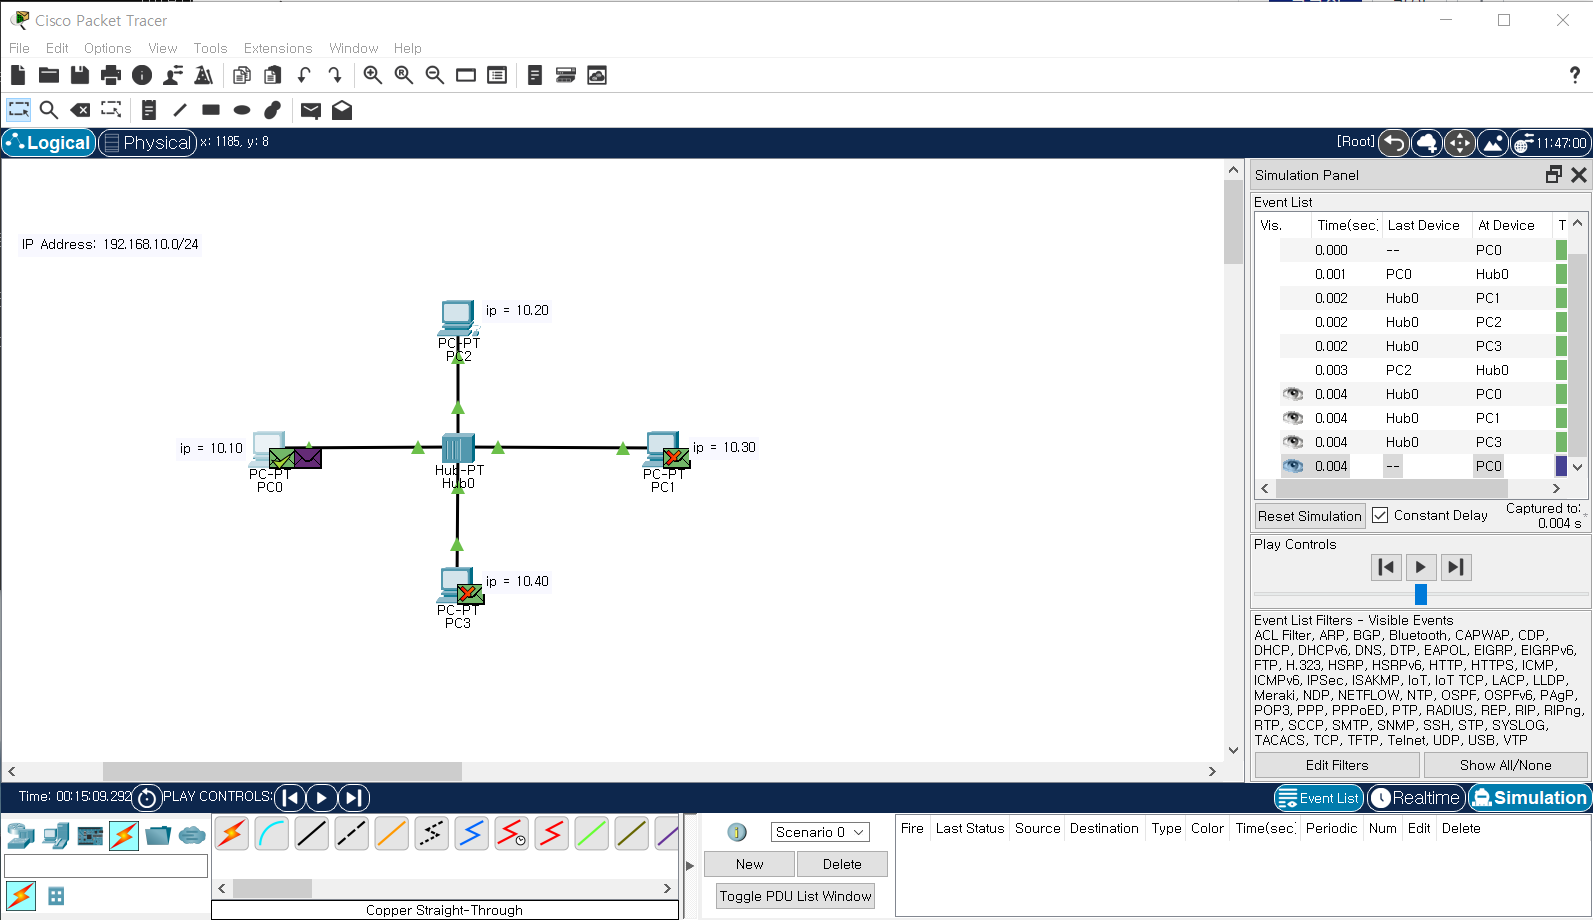Choose End Devices category icon
The image size is (1593, 920).
pos(56,835)
